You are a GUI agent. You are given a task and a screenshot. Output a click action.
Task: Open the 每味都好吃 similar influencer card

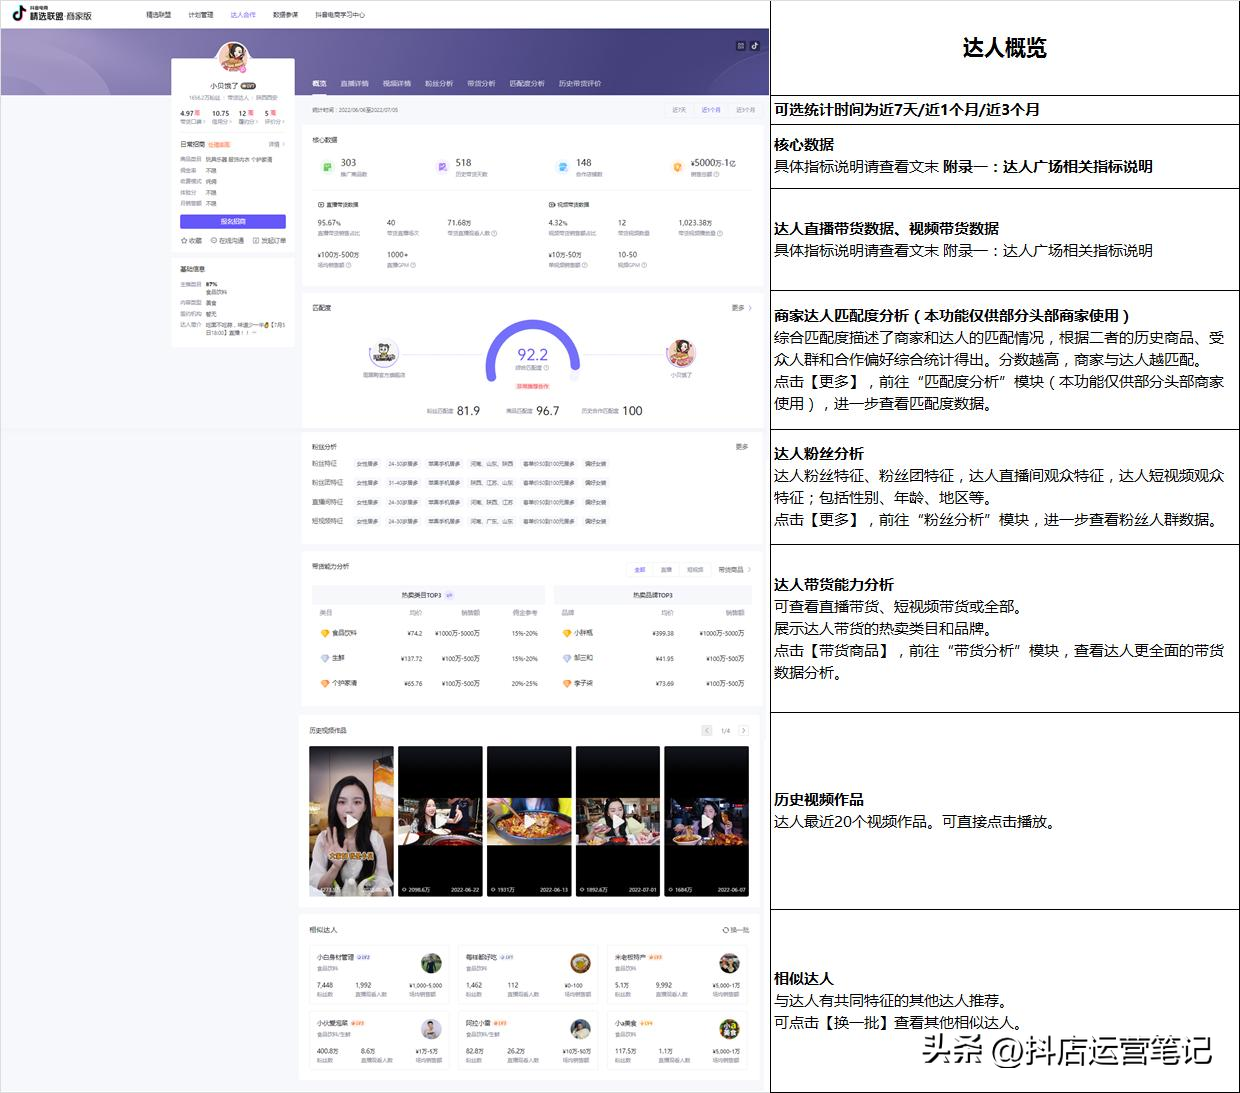[x=528, y=976]
